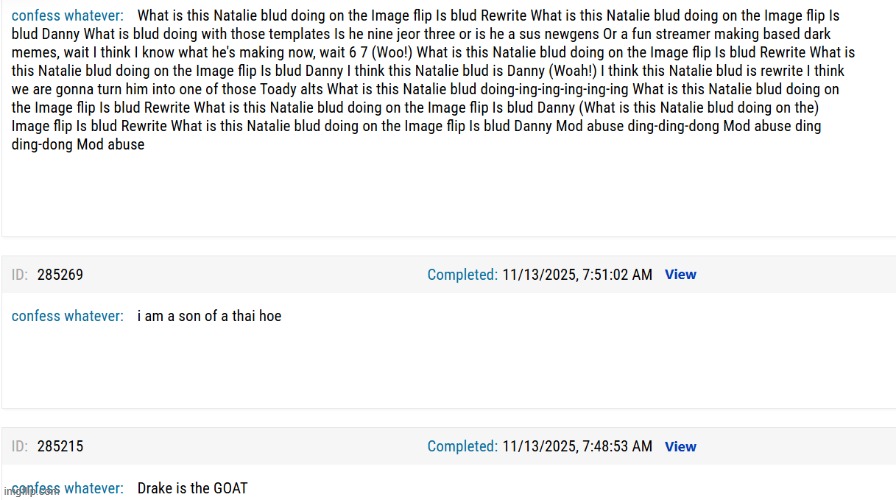Open the View link for ID 285215
The height and width of the screenshot is (500, 896).
[x=680, y=446]
